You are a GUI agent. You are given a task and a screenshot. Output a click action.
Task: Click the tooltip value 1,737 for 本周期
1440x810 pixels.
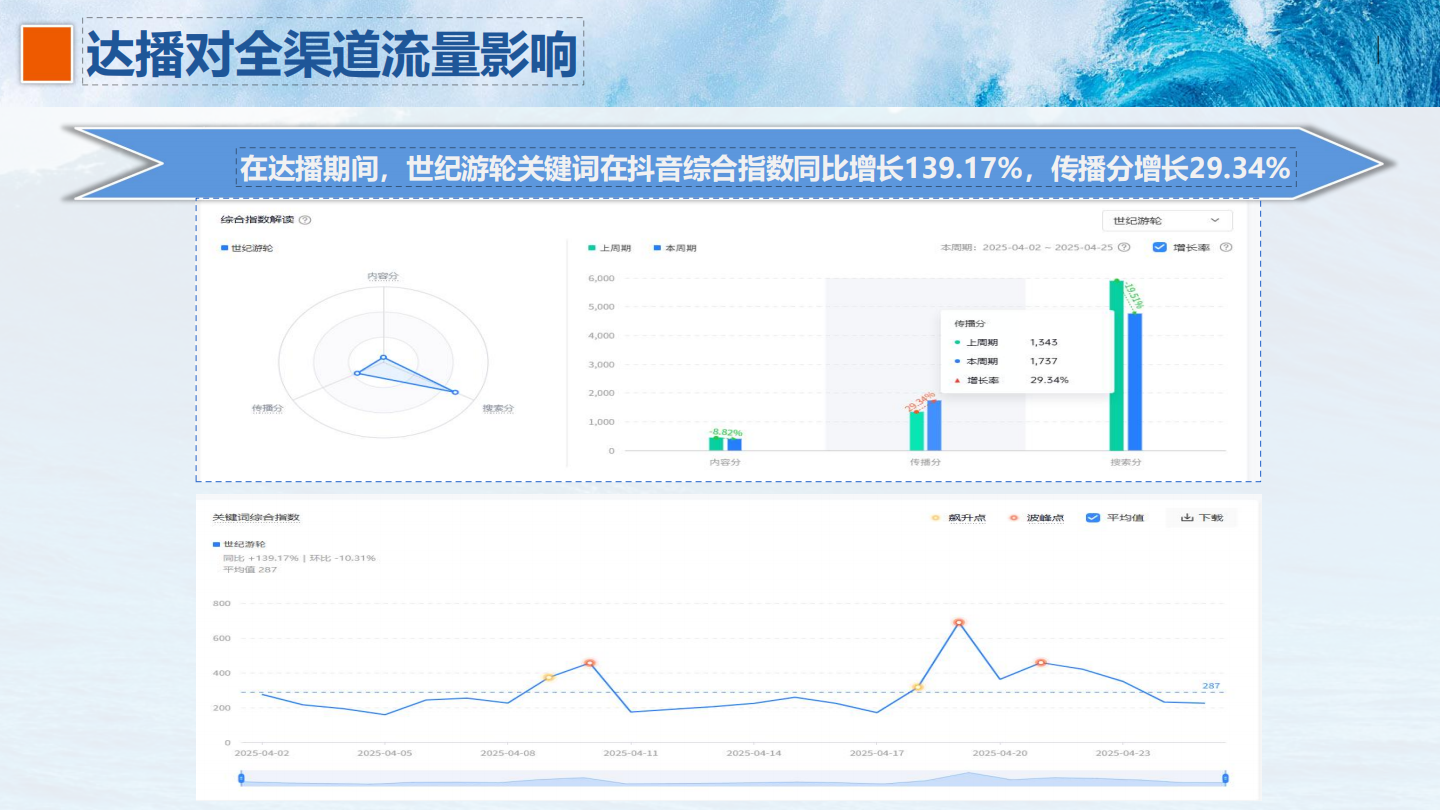[x=1043, y=361]
